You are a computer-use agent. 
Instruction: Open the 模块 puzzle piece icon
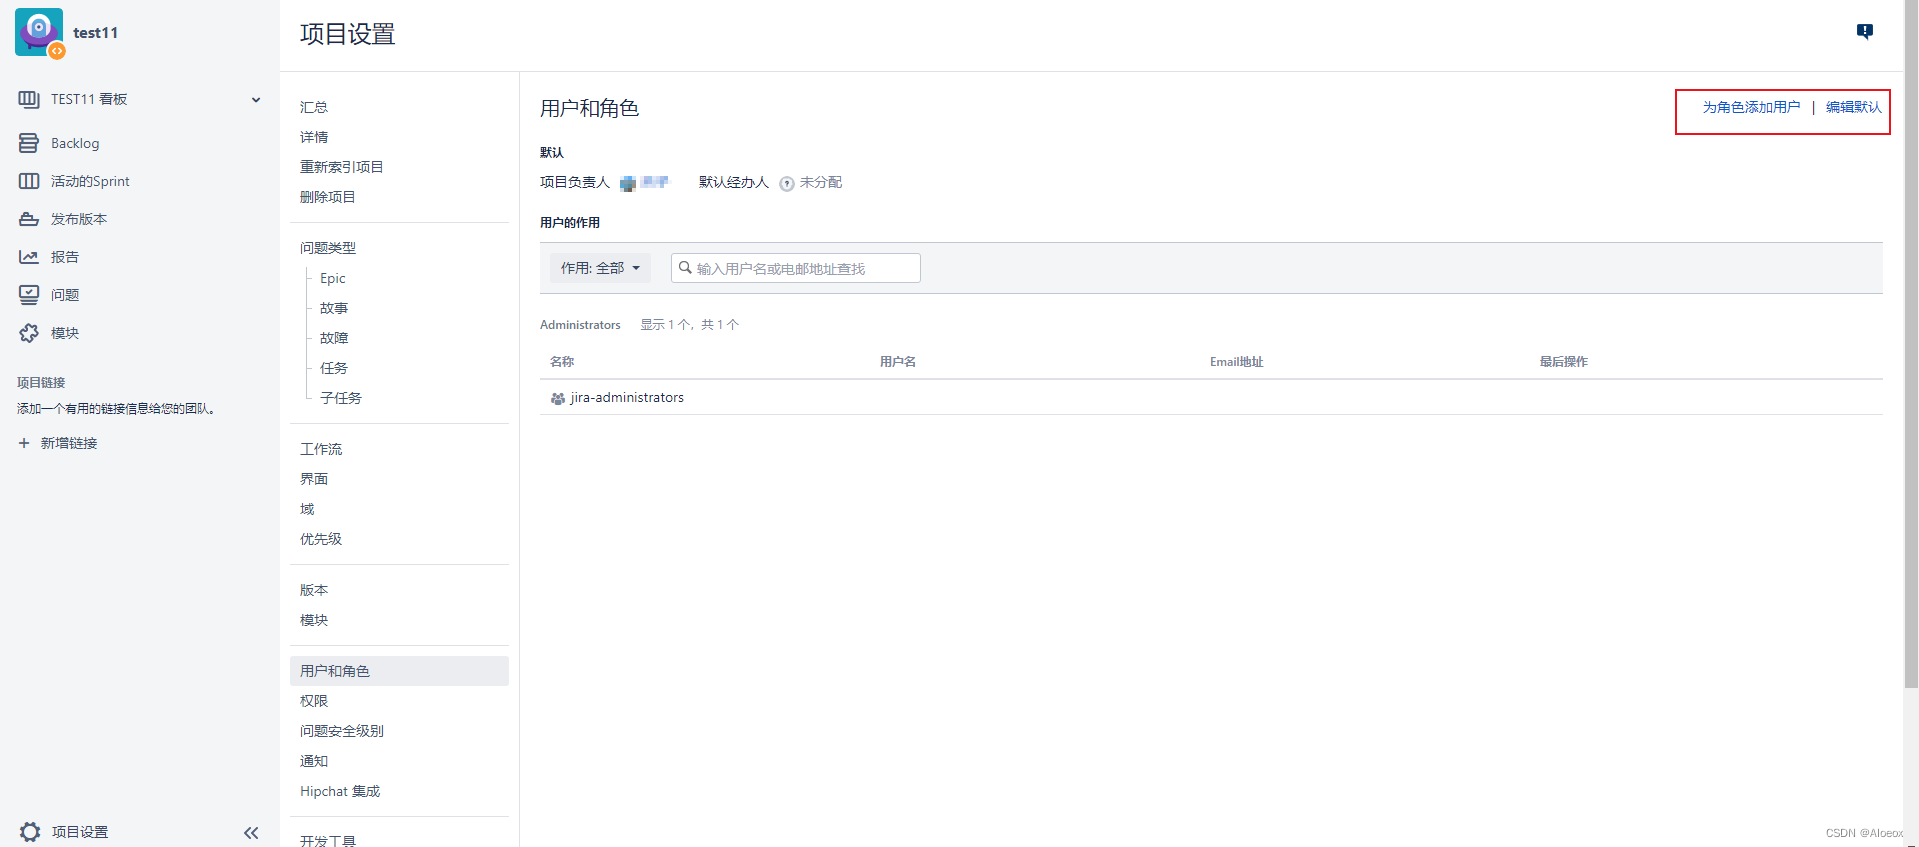29,333
